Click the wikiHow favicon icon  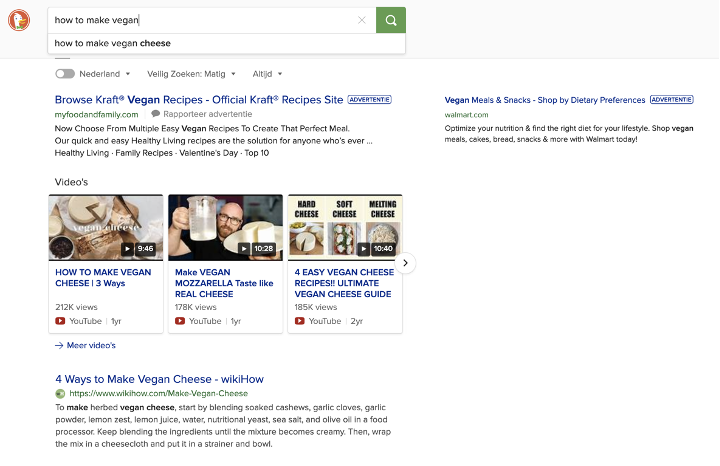pos(60,393)
